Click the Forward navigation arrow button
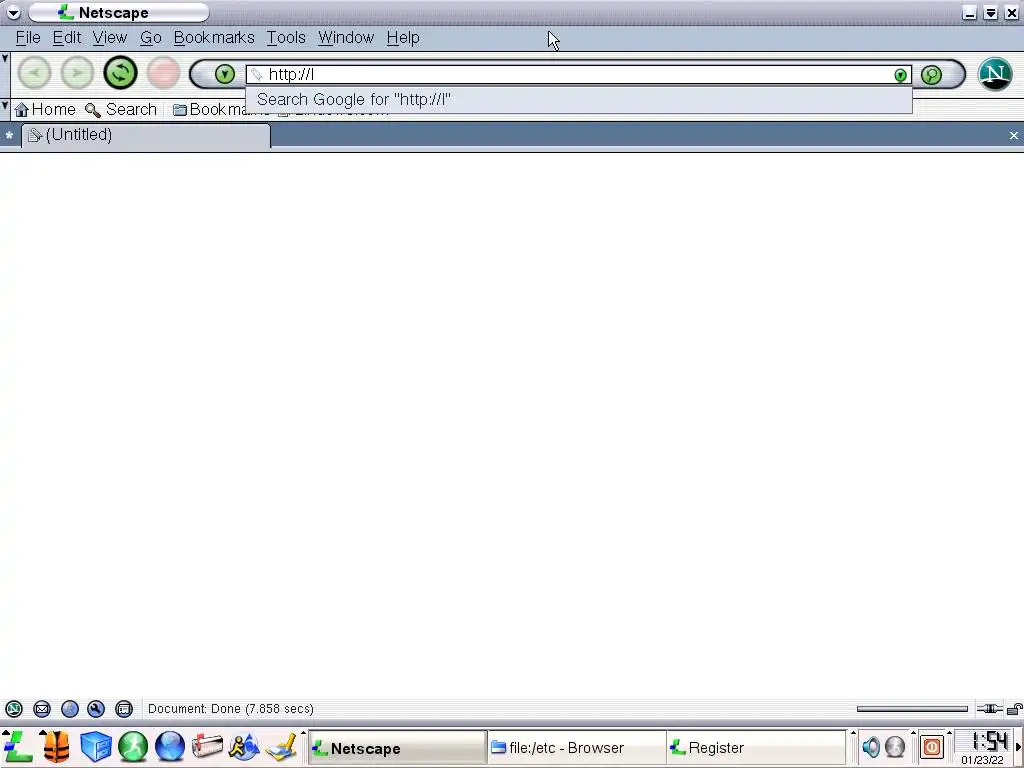 point(77,72)
